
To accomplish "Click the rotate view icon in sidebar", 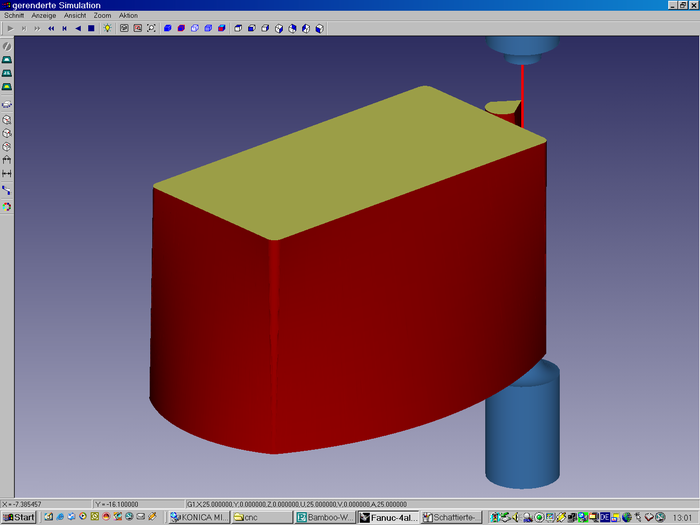I will click(7, 46).
